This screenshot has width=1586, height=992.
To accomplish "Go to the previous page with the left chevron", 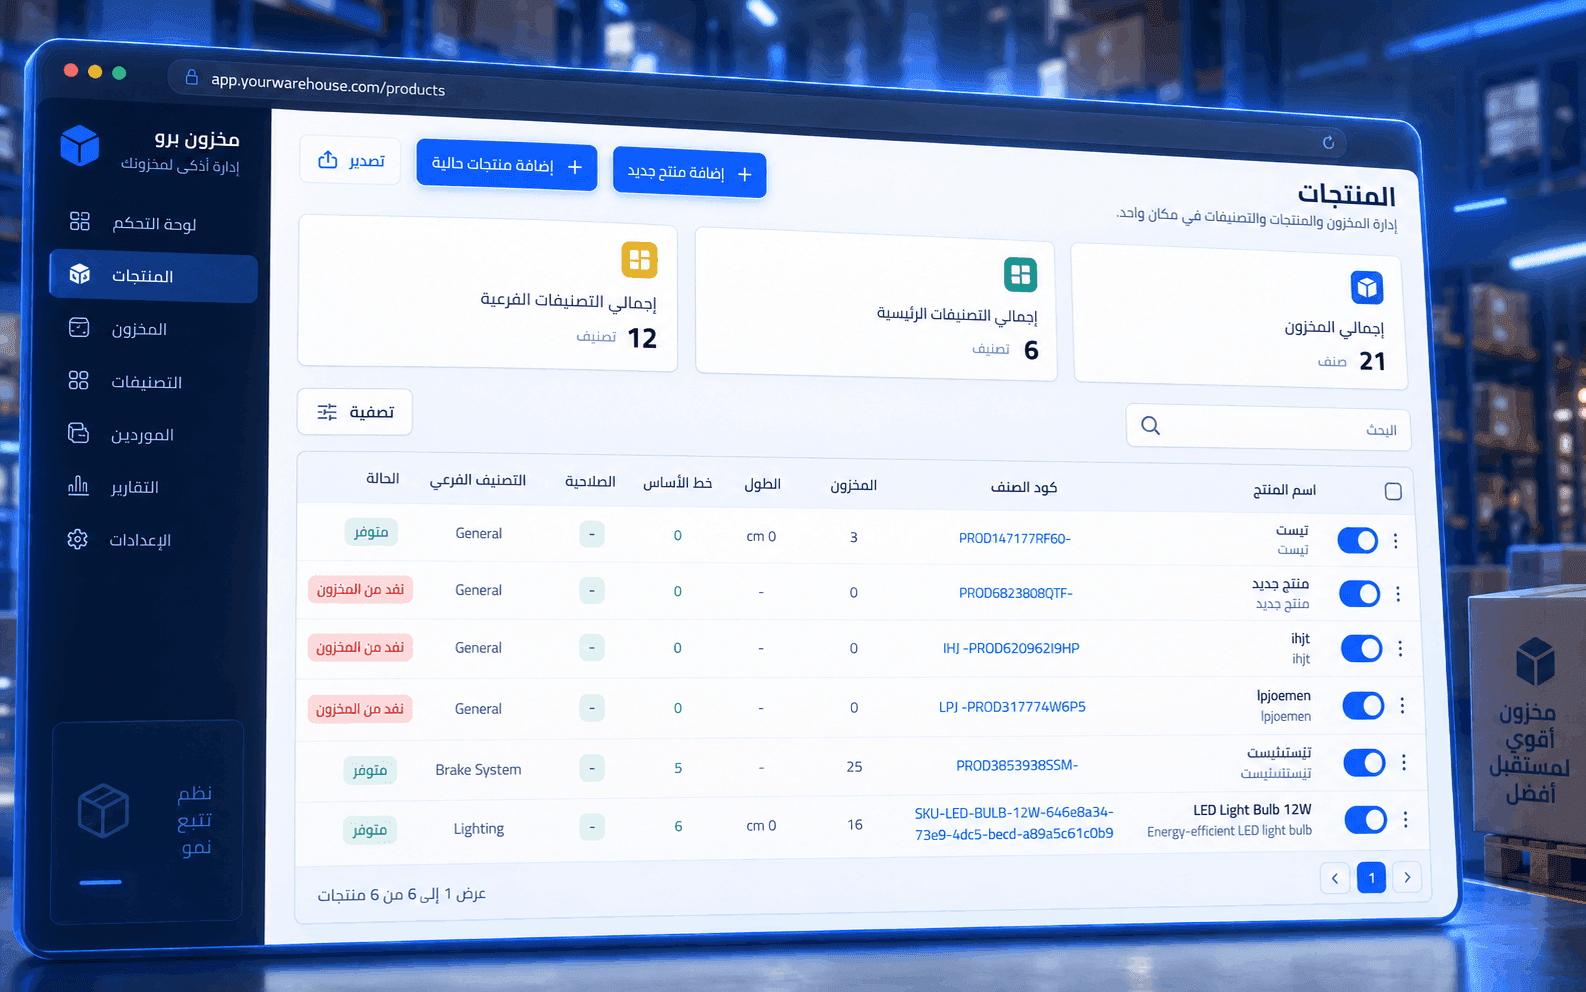I will (x=1335, y=878).
